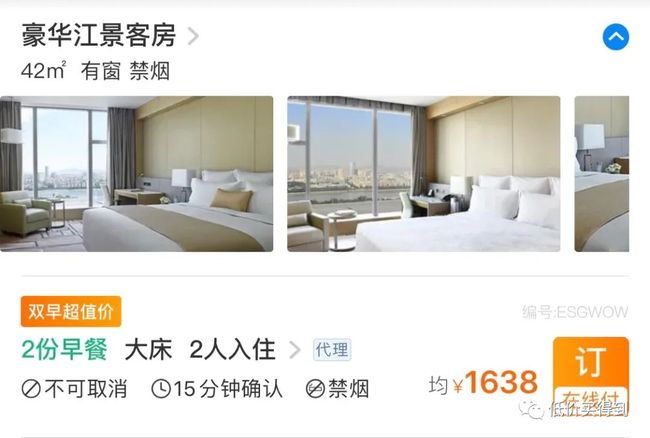
Task: Tap the 双早超值价 orange promotion tag
Action: pyautogui.click(x=71, y=312)
